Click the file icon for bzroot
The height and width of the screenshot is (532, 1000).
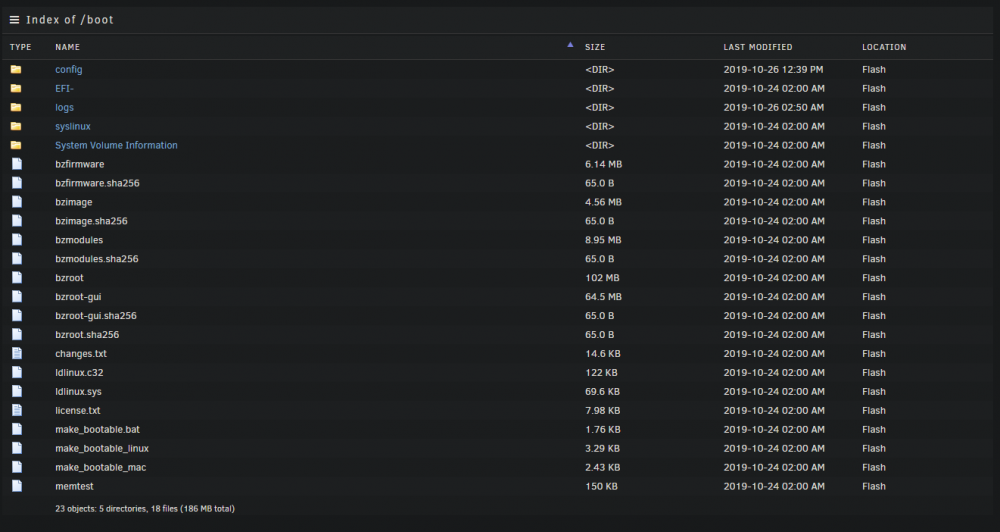[x=17, y=277]
